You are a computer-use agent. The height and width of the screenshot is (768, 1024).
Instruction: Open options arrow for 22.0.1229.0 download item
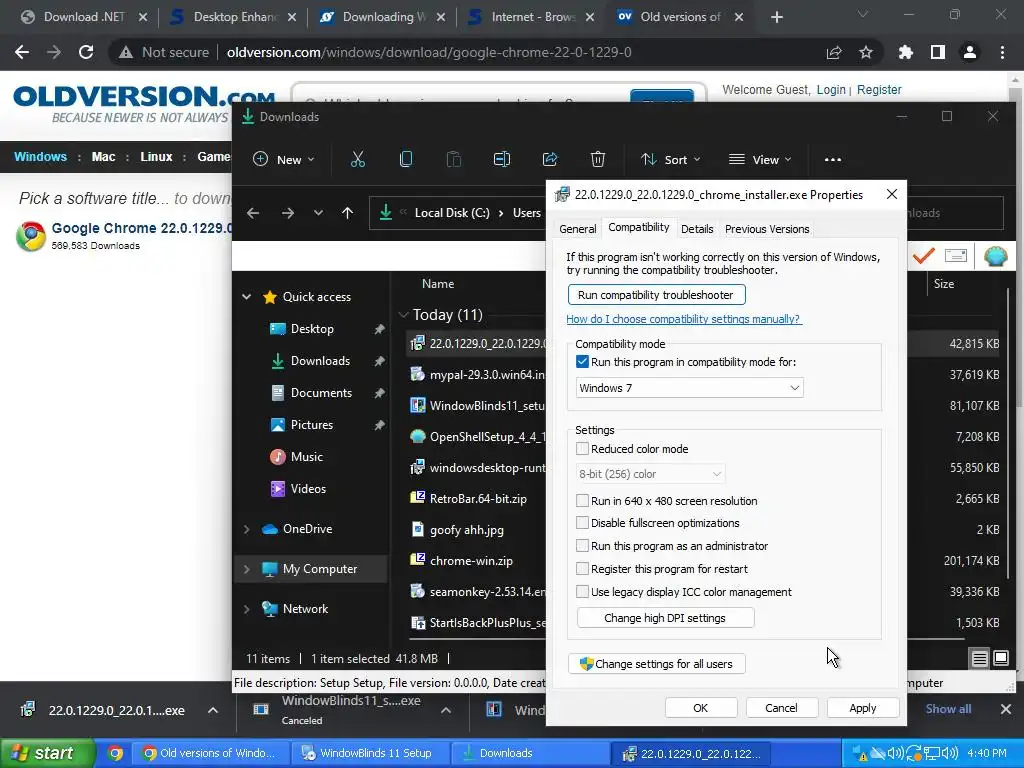tap(213, 710)
